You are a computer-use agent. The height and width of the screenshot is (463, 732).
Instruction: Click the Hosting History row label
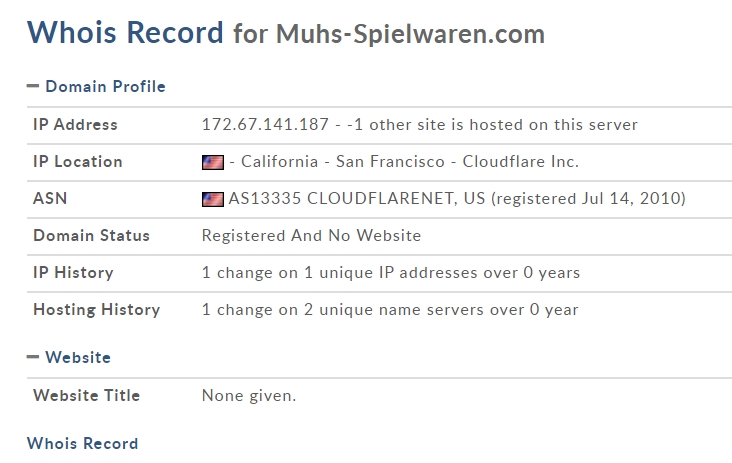click(97, 309)
